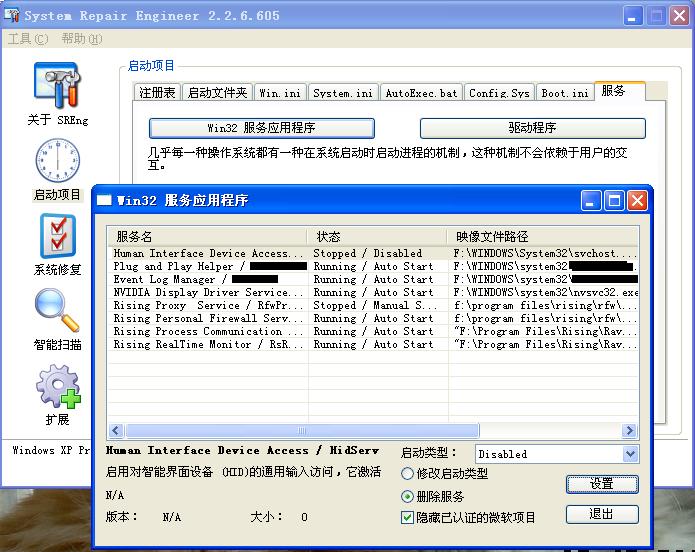Switch to the 注册表 tab
Image resolution: width=695 pixels, height=552 pixels.
pyautogui.click(x=157, y=92)
